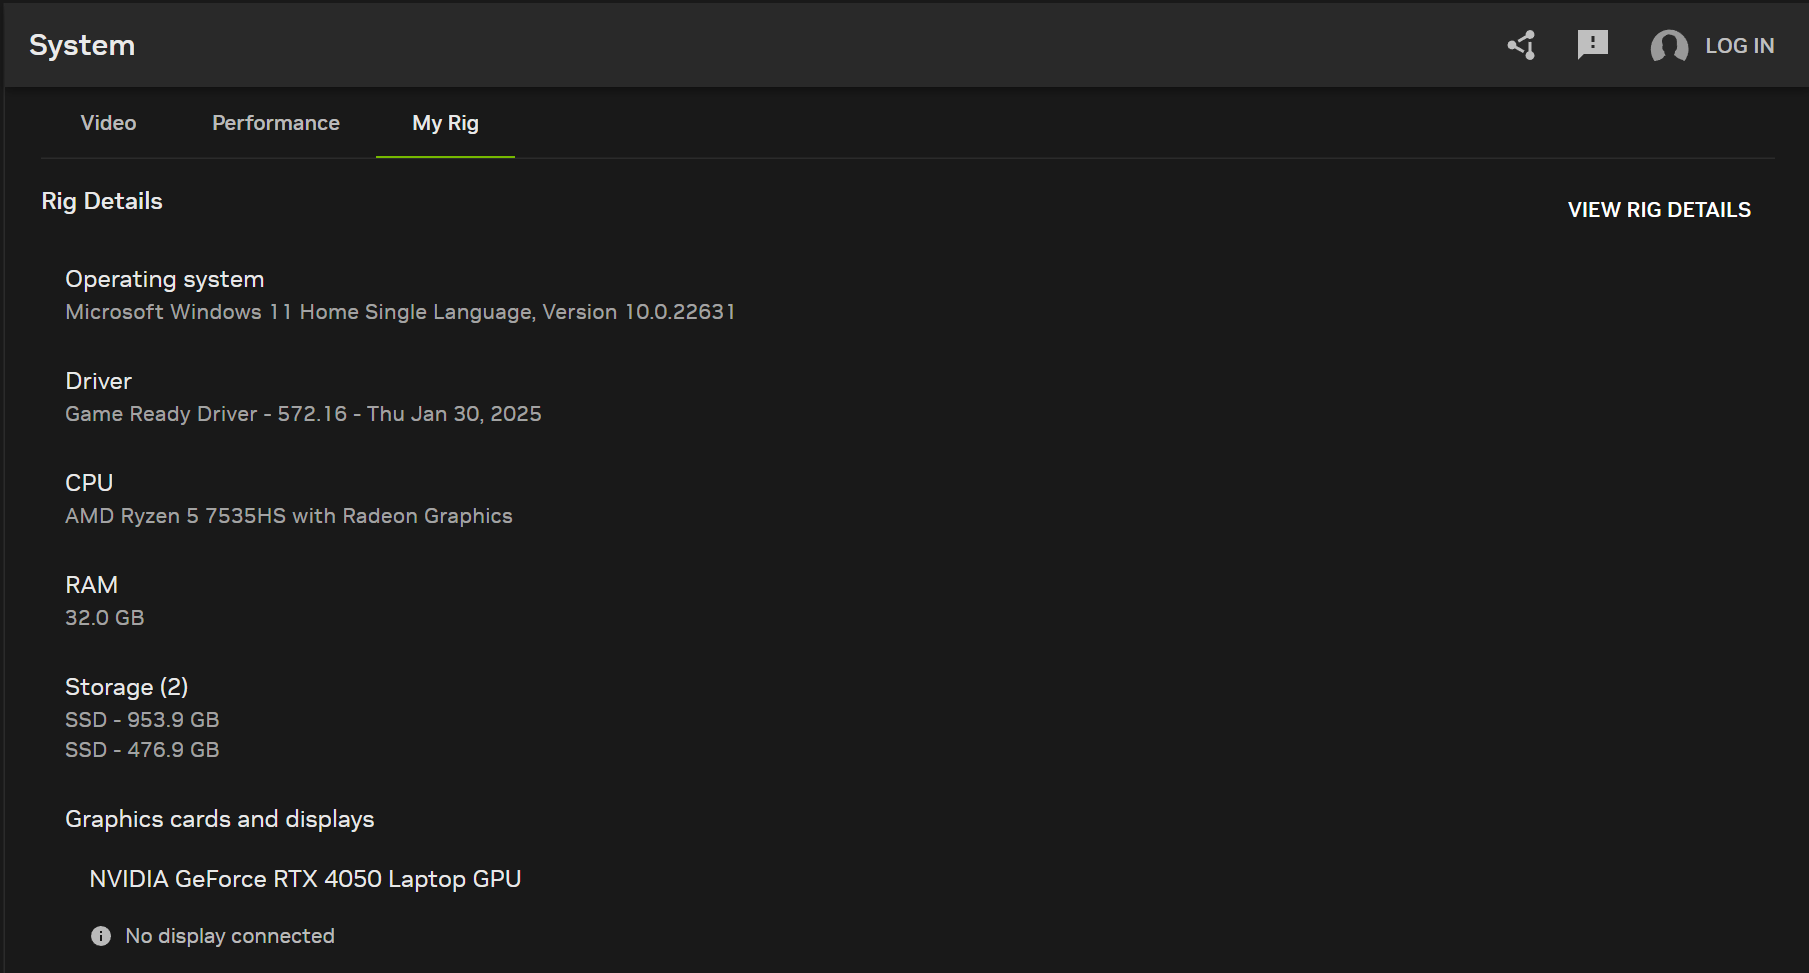Click the info icon beside No display connected
1809x973 pixels.
click(x=101, y=936)
